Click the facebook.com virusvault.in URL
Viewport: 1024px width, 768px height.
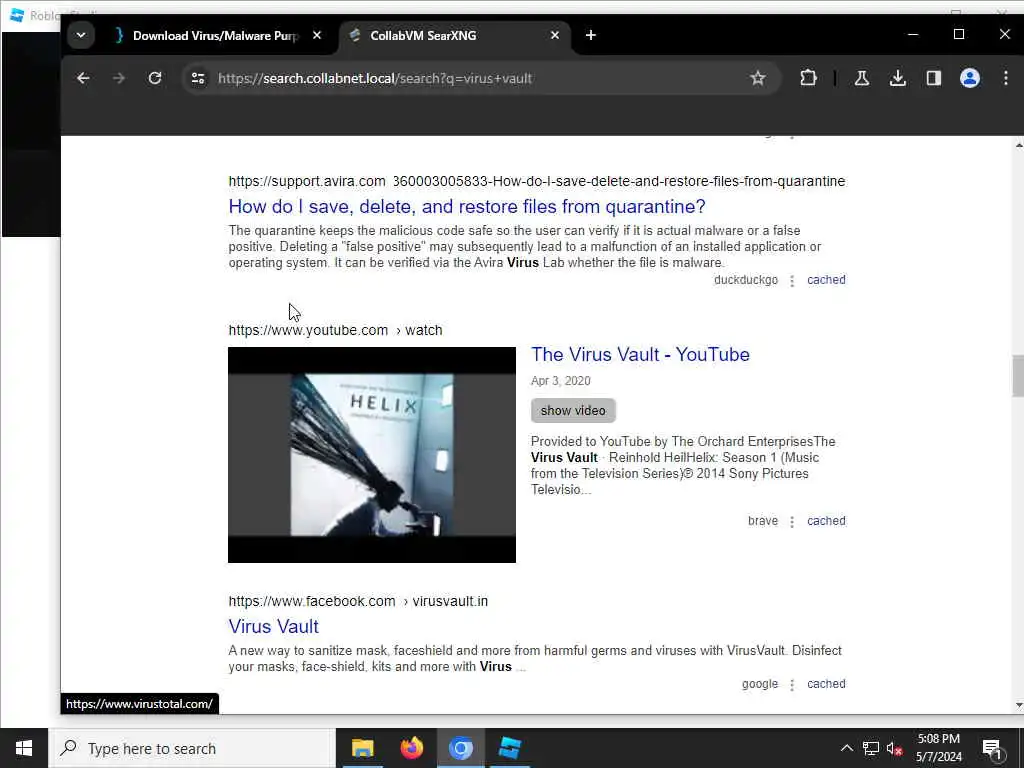[x=358, y=601]
